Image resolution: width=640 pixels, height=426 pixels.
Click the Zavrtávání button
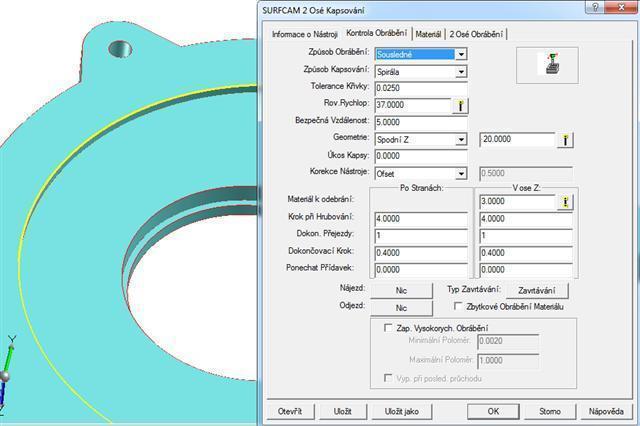click(x=537, y=291)
